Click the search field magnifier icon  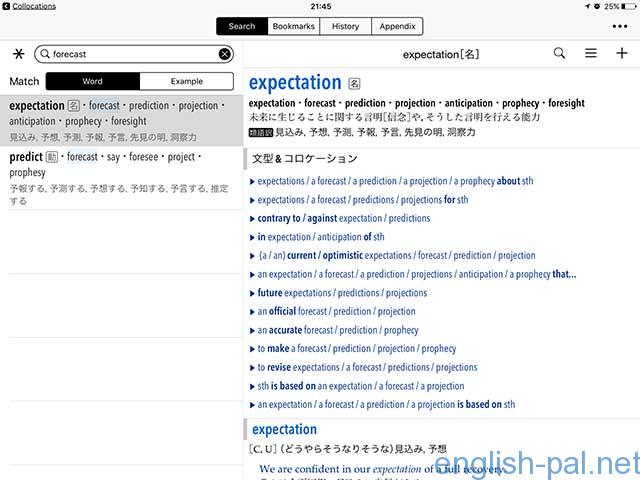[x=45, y=54]
